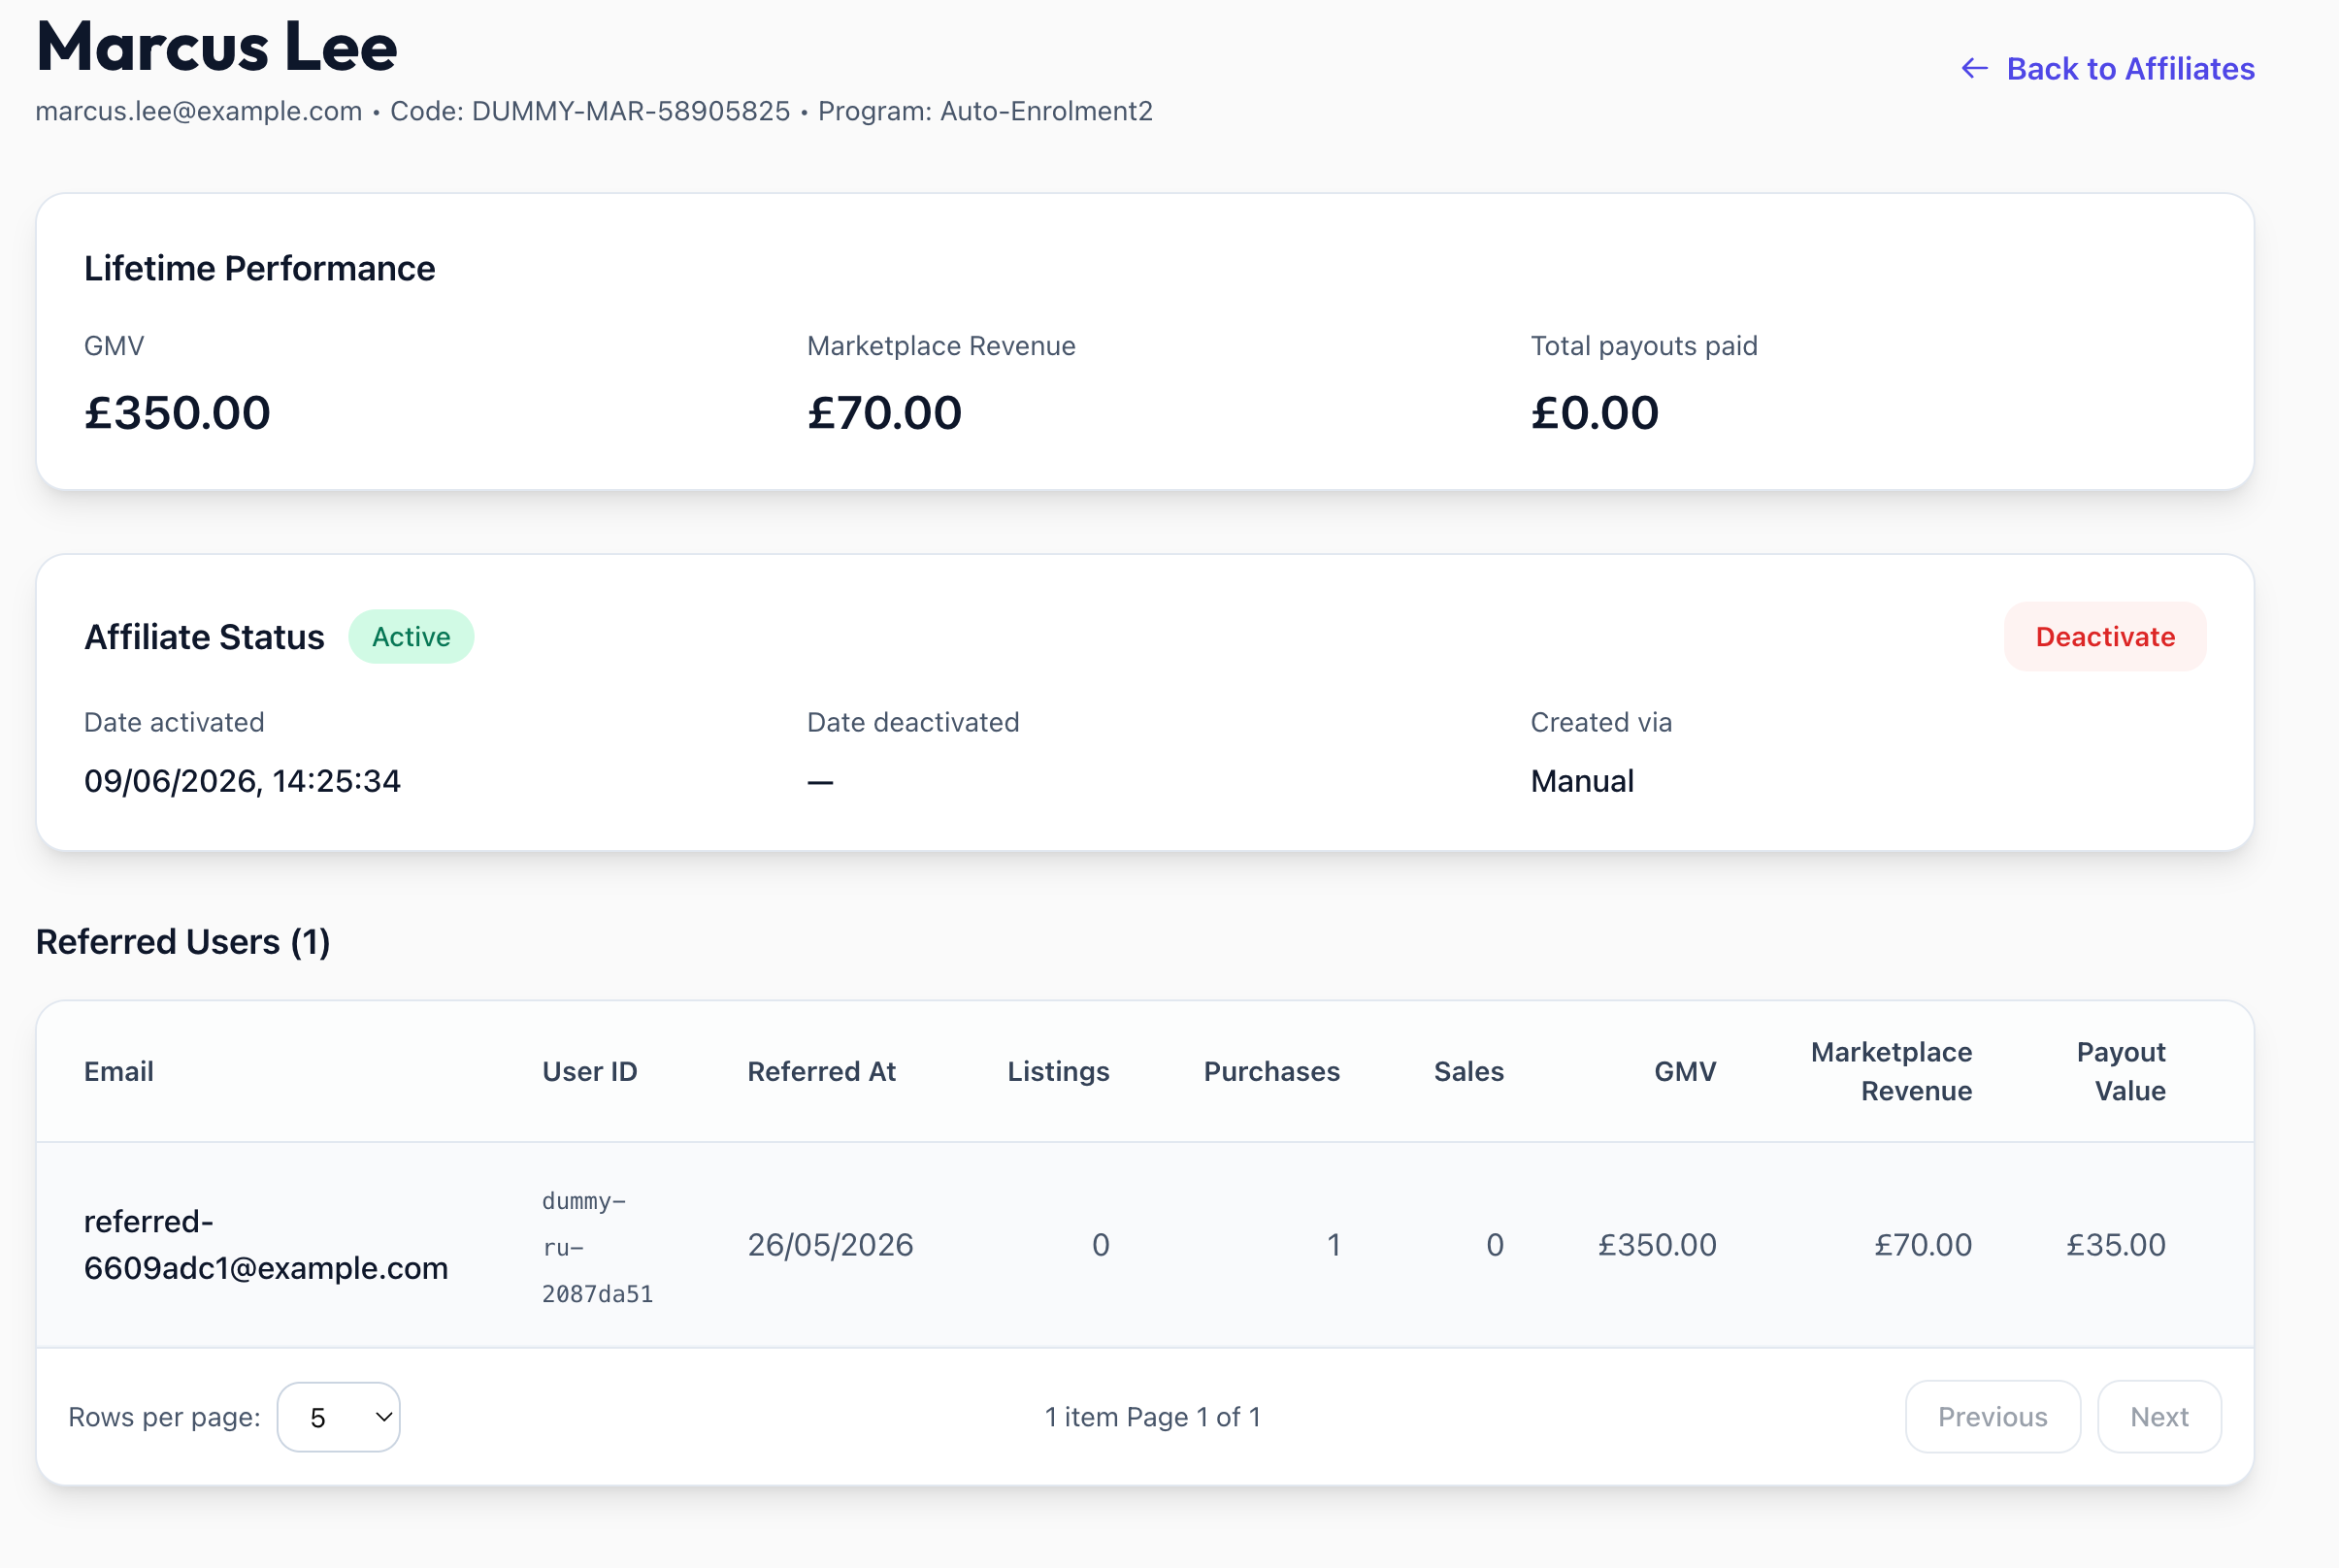Click the Marketplace Revenue column header
2339x1568 pixels.
[1891, 1071]
